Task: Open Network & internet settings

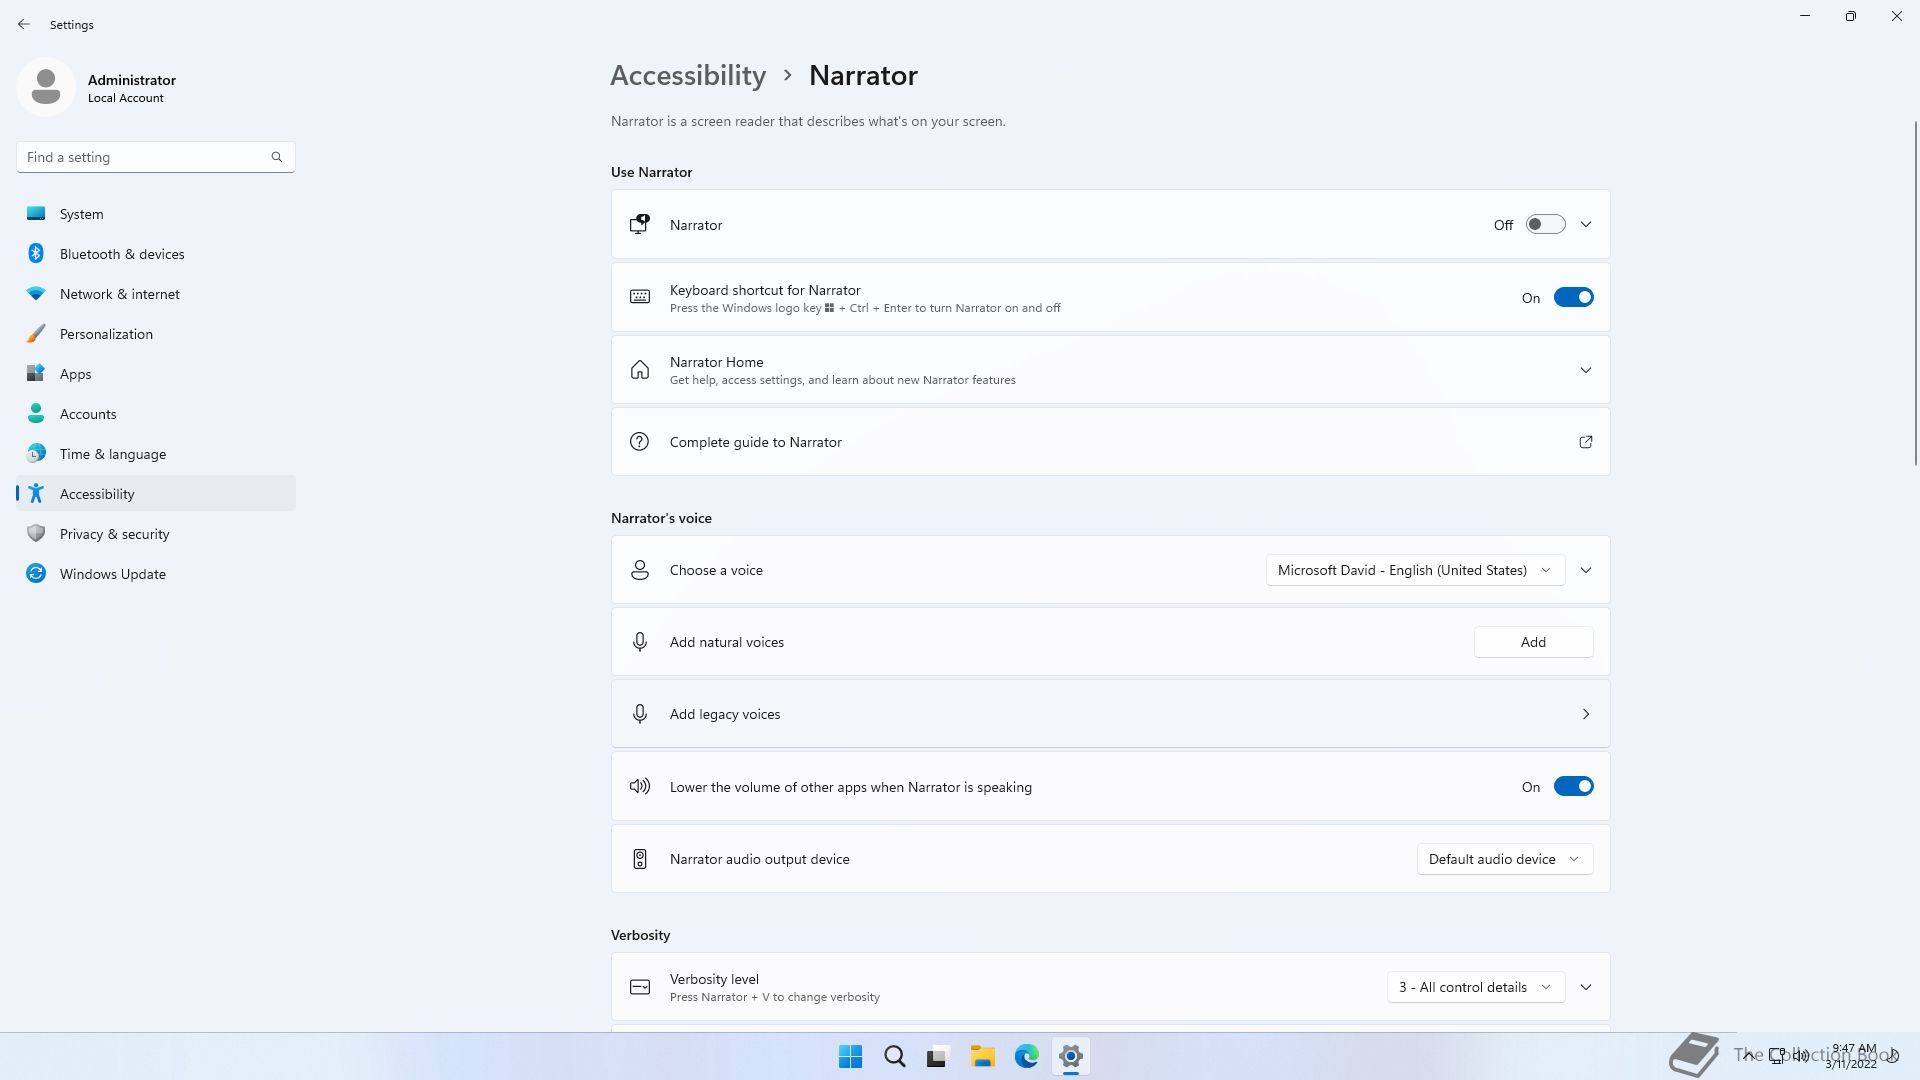Action: pos(156,294)
